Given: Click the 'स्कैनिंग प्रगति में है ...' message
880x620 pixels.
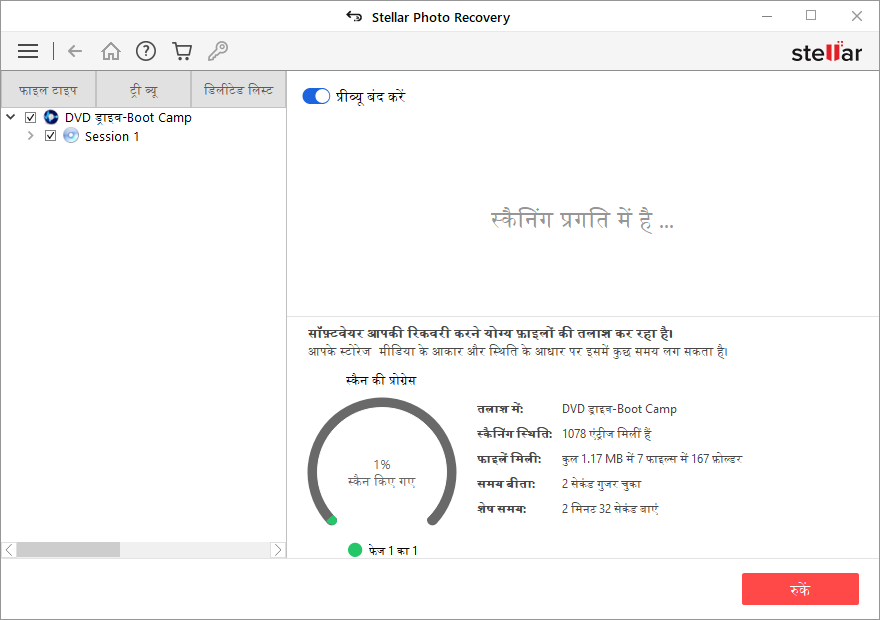Looking at the screenshot, I should 582,219.
